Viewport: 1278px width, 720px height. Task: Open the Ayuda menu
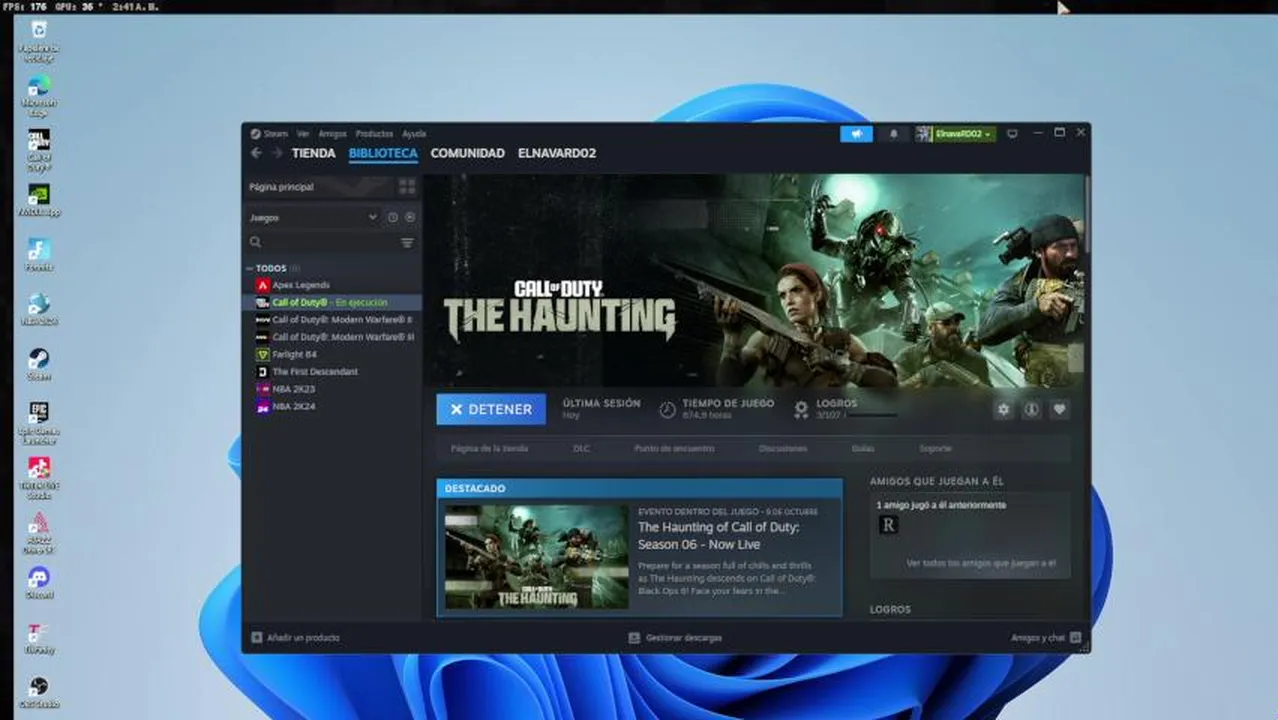tap(414, 134)
